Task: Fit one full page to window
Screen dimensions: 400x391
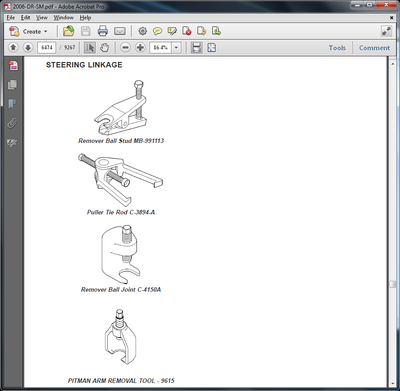Action: click(212, 48)
